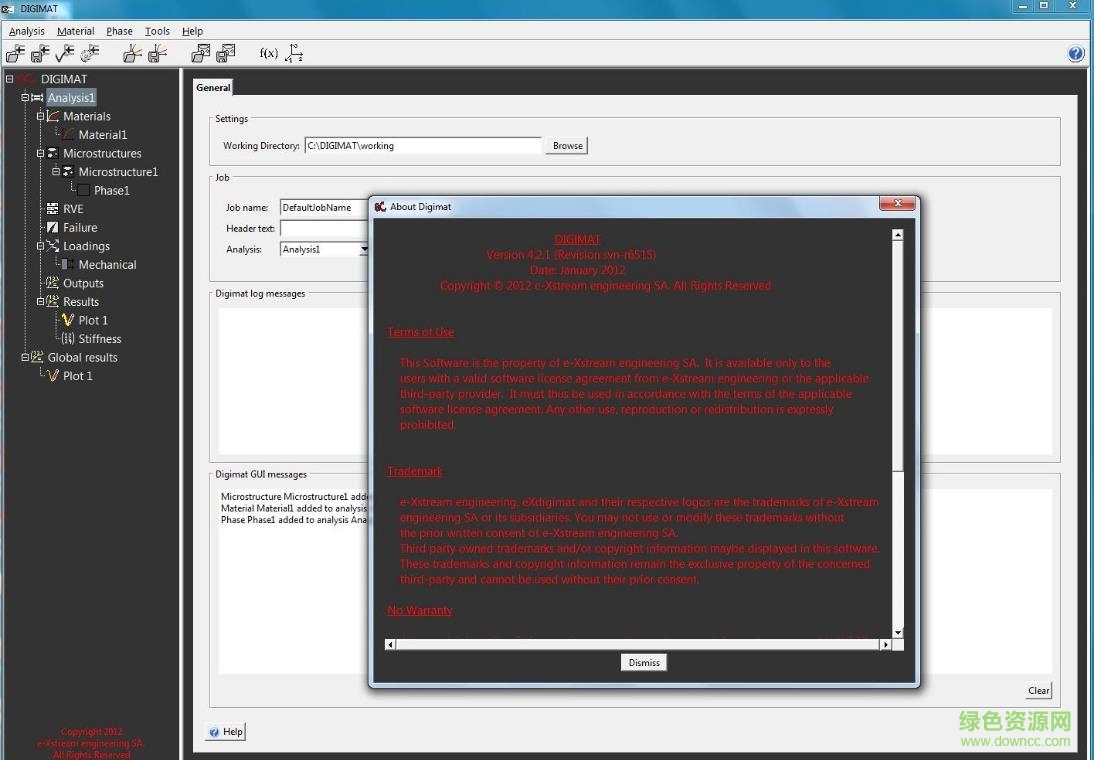
Task: Click the Material1 icon in tree
Action: 68,134
